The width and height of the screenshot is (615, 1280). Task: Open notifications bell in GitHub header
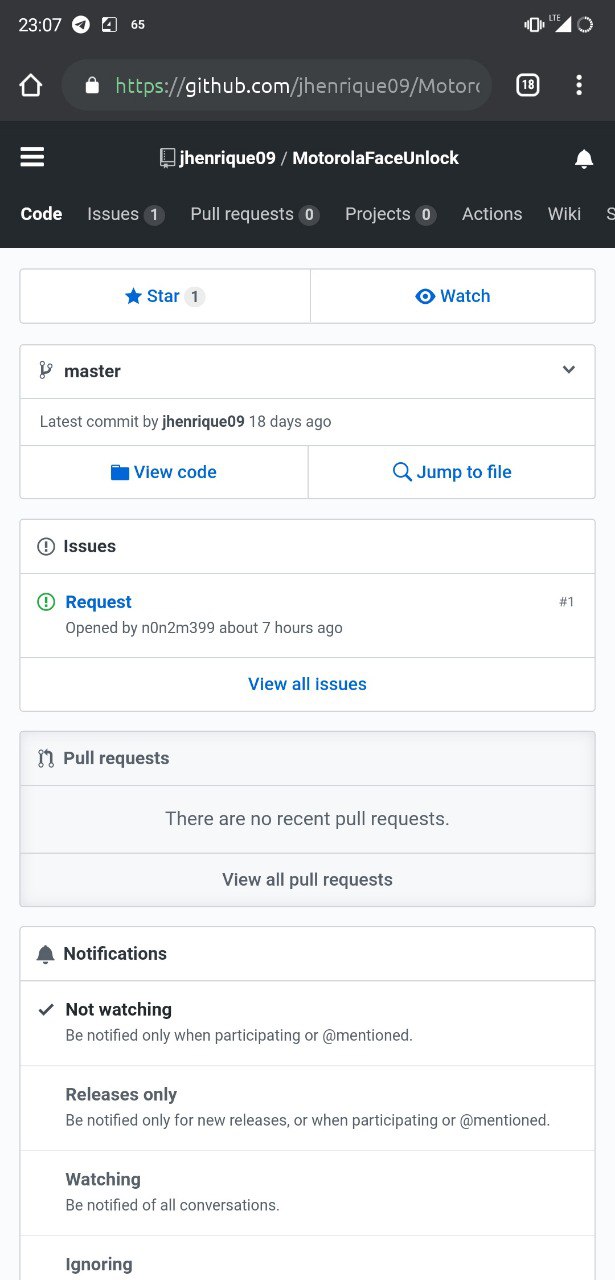pos(584,159)
